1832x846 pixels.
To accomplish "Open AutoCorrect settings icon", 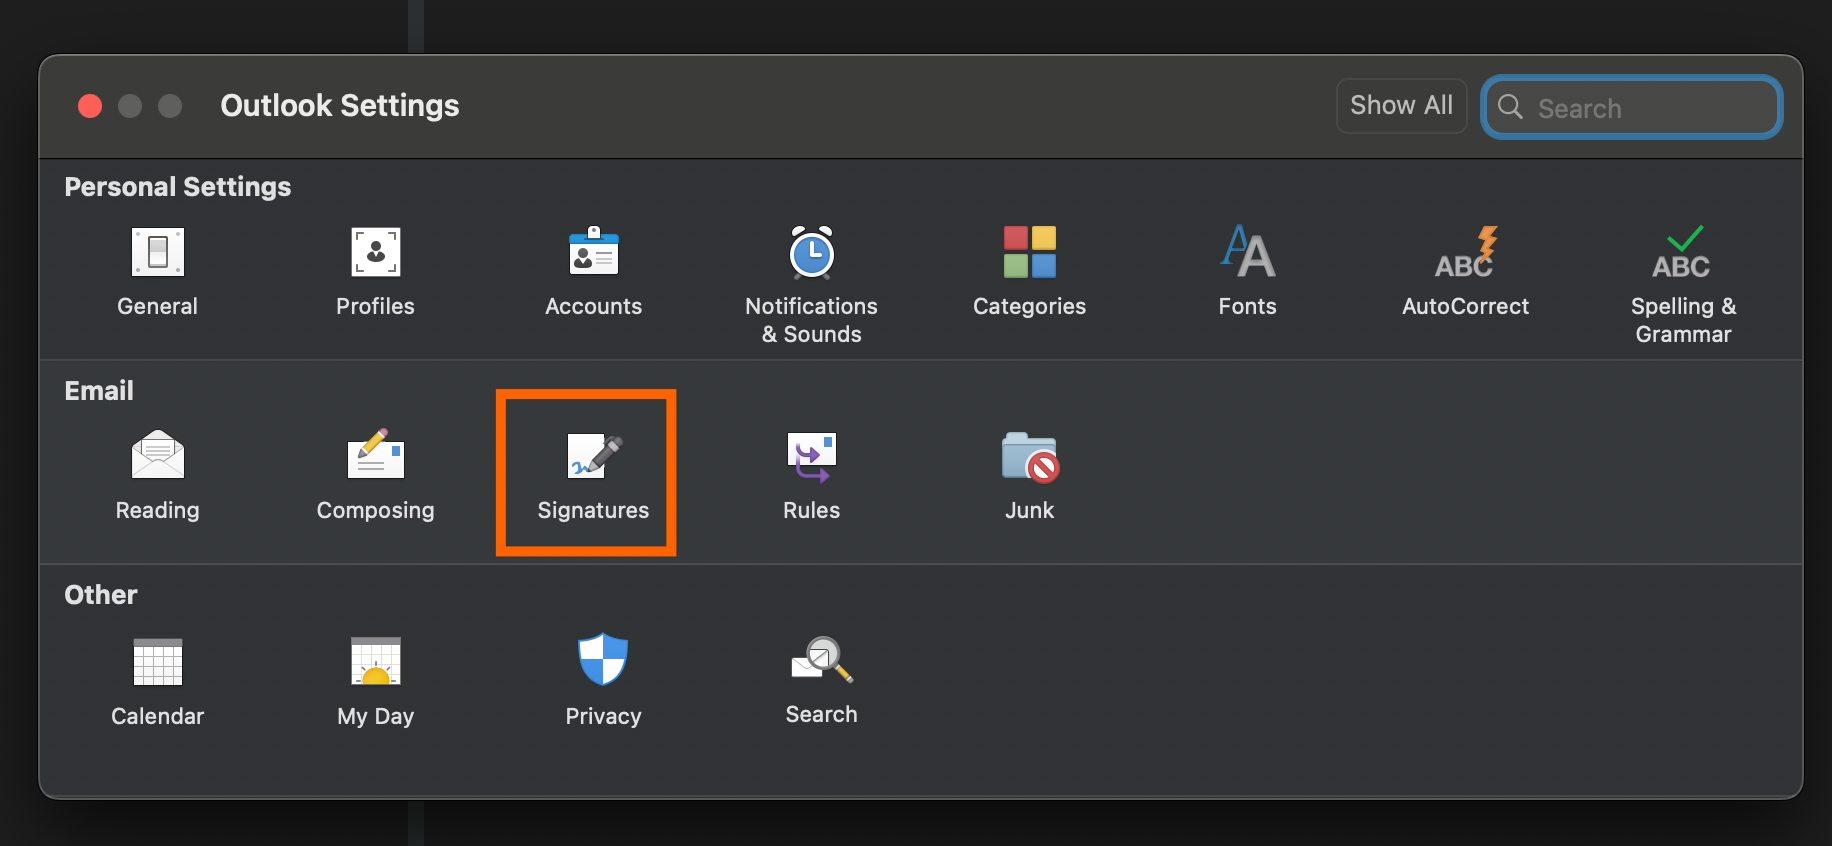I will [x=1466, y=252].
